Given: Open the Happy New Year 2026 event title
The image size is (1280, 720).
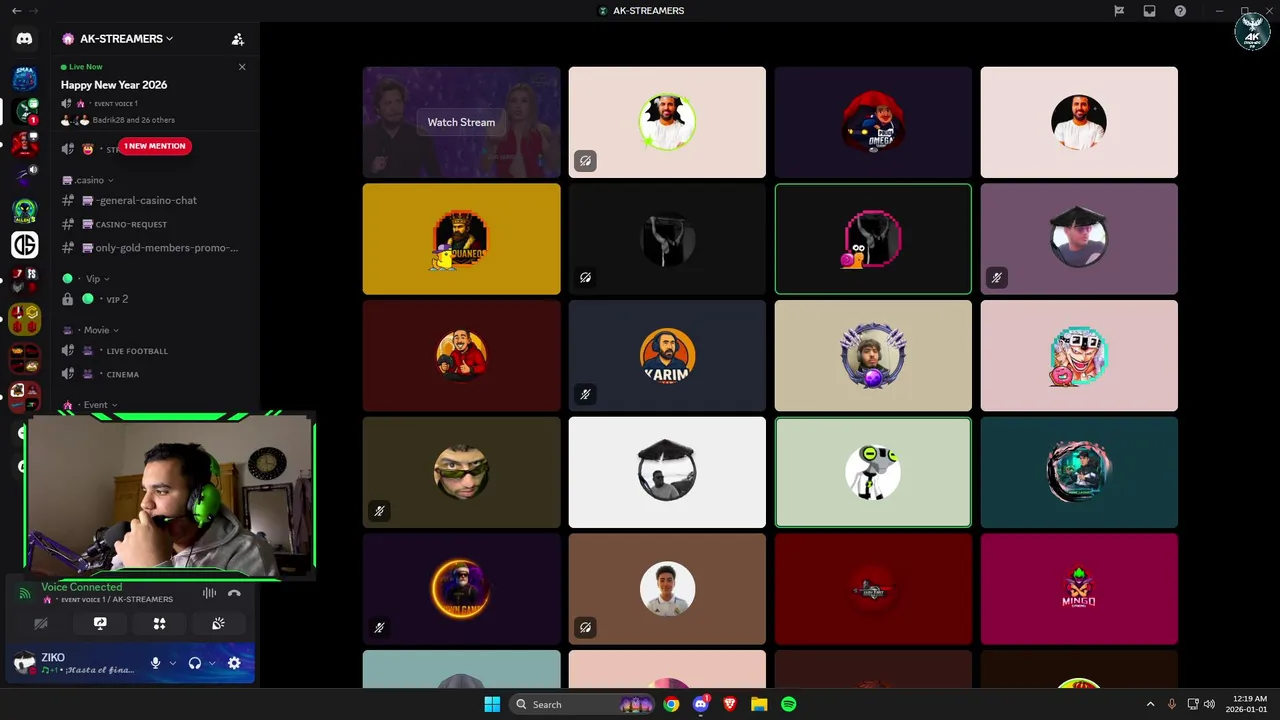Looking at the screenshot, I should coord(114,85).
